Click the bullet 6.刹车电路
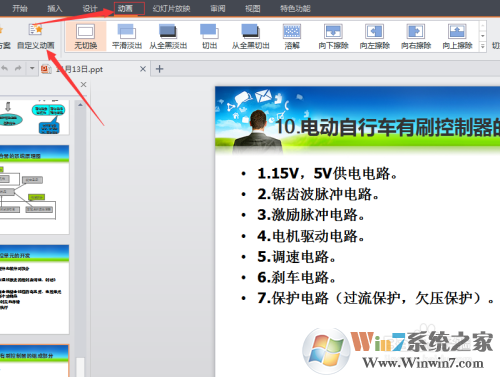 (296, 277)
